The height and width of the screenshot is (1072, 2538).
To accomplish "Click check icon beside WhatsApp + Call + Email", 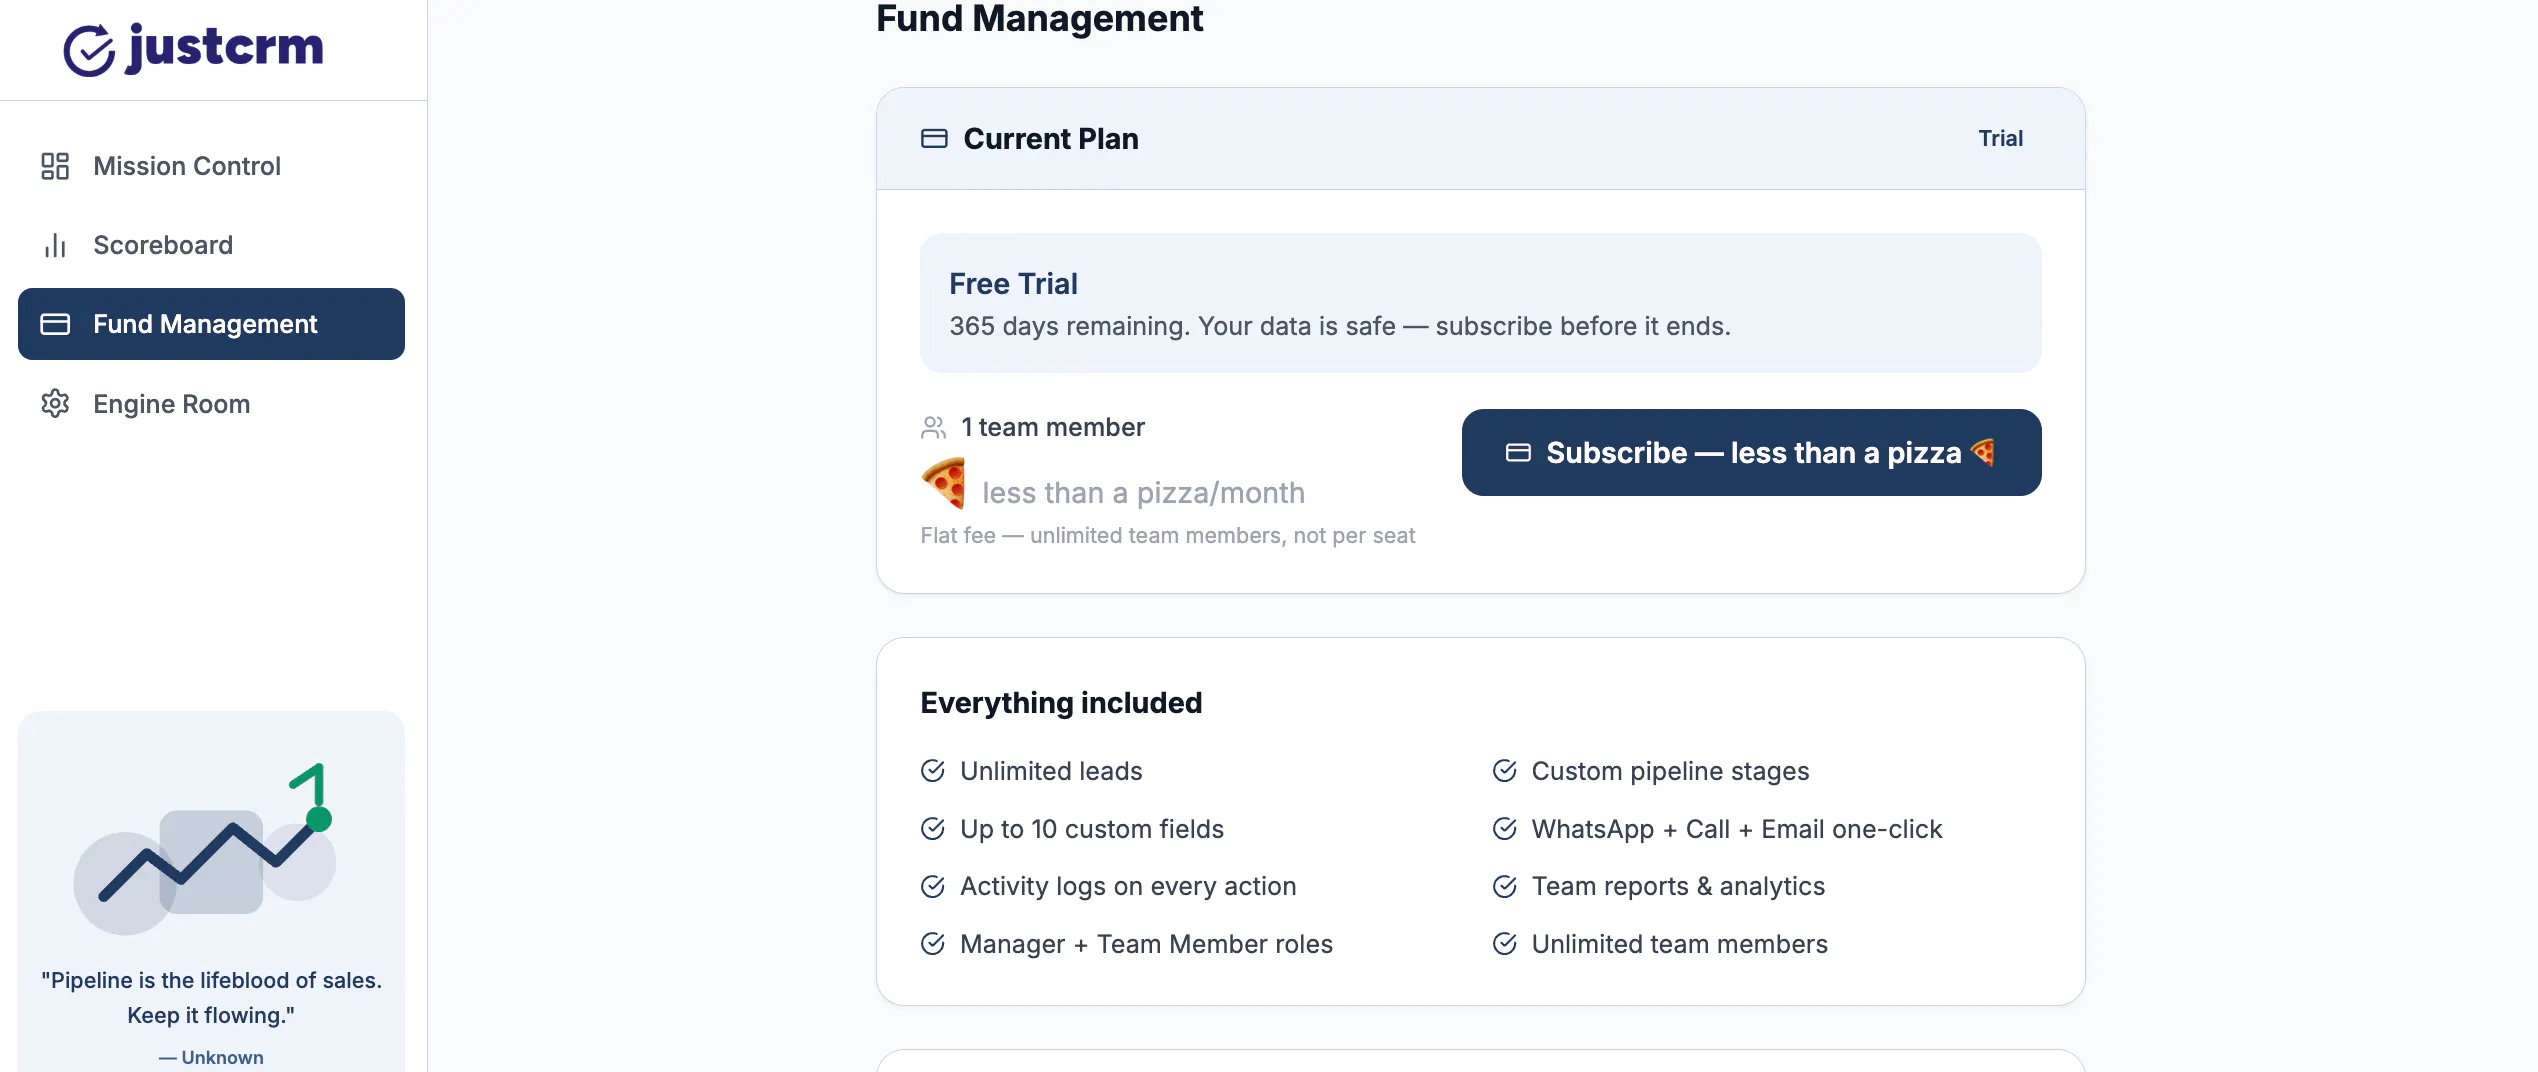I will click(1505, 829).
